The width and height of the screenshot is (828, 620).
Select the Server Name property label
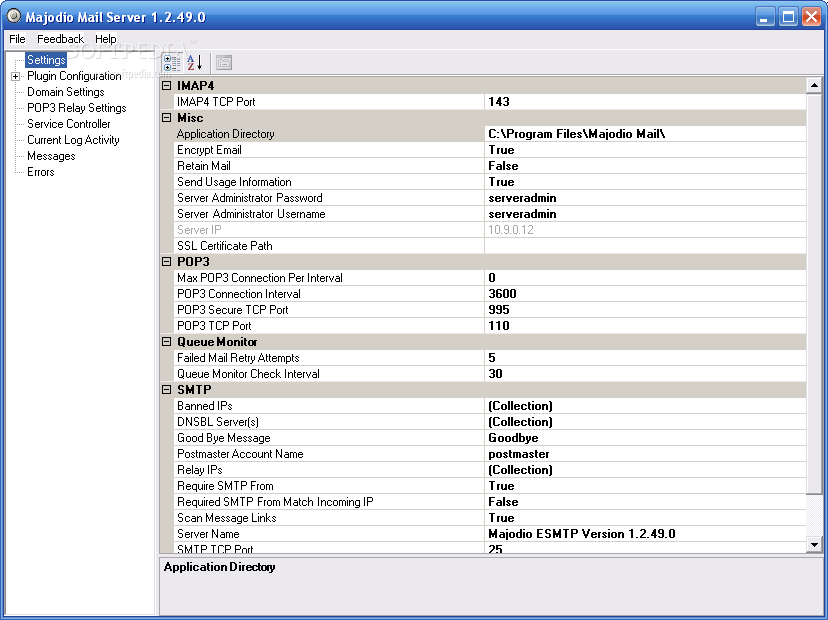point(208,534)
